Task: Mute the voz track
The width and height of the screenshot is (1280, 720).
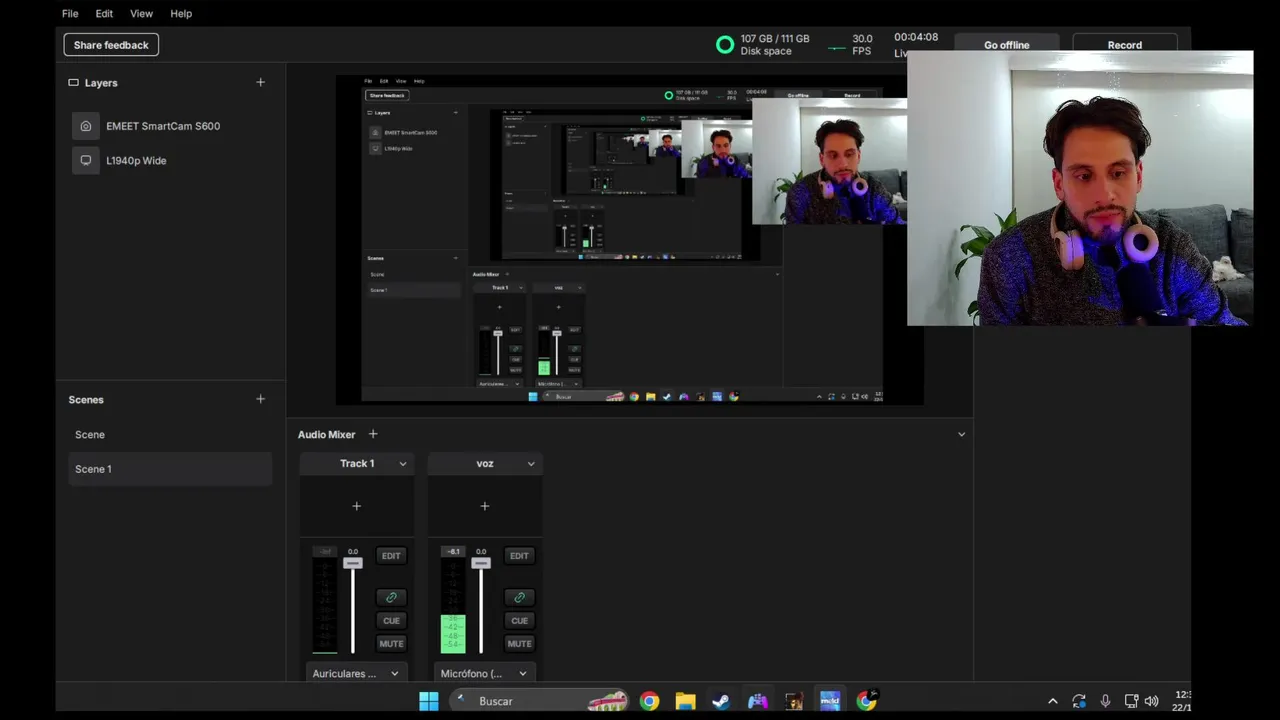Action: click(519, 644)
